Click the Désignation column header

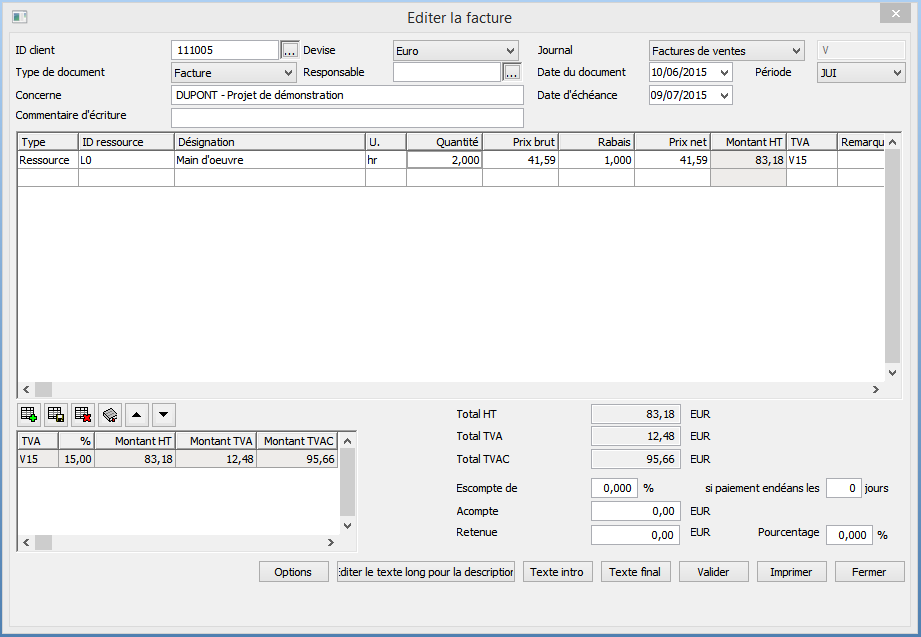coord(269,142)
